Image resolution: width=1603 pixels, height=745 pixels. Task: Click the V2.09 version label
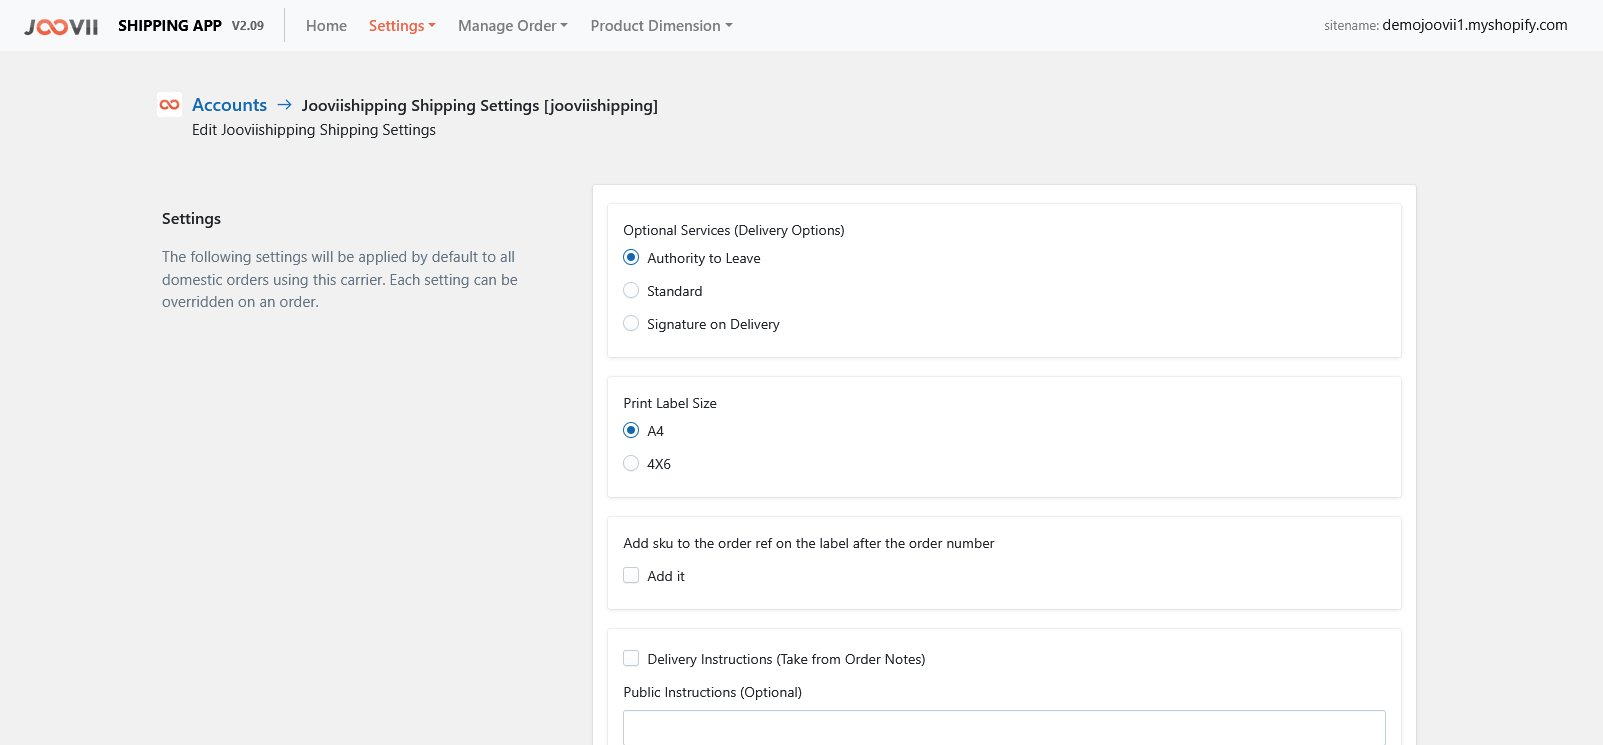coord(248,26)
